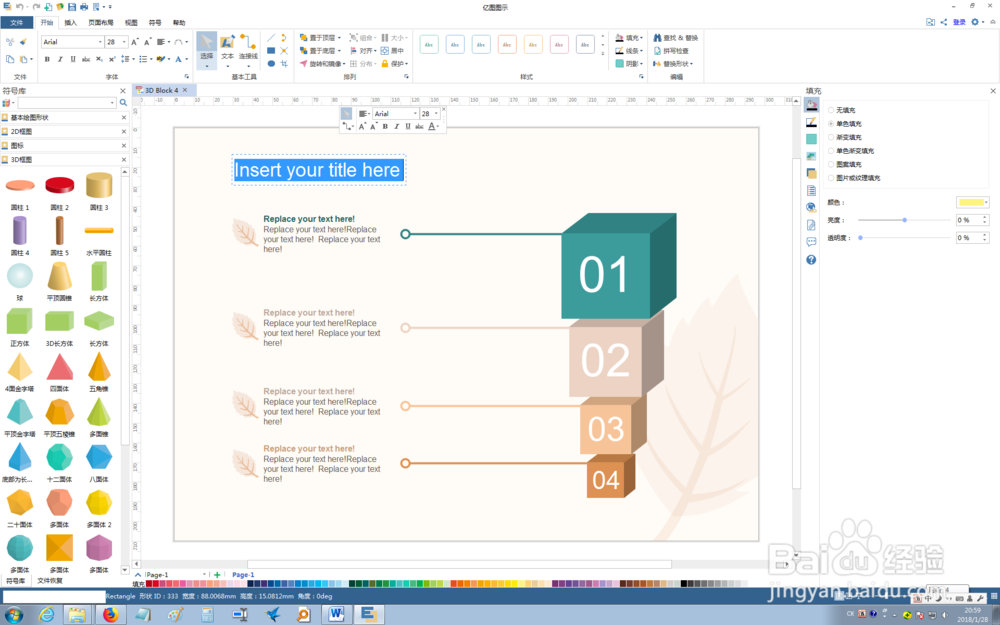This screenshot has width=1000, height=625.
Task: Click 查找 & 替换 button
Action: coord(675,38)
